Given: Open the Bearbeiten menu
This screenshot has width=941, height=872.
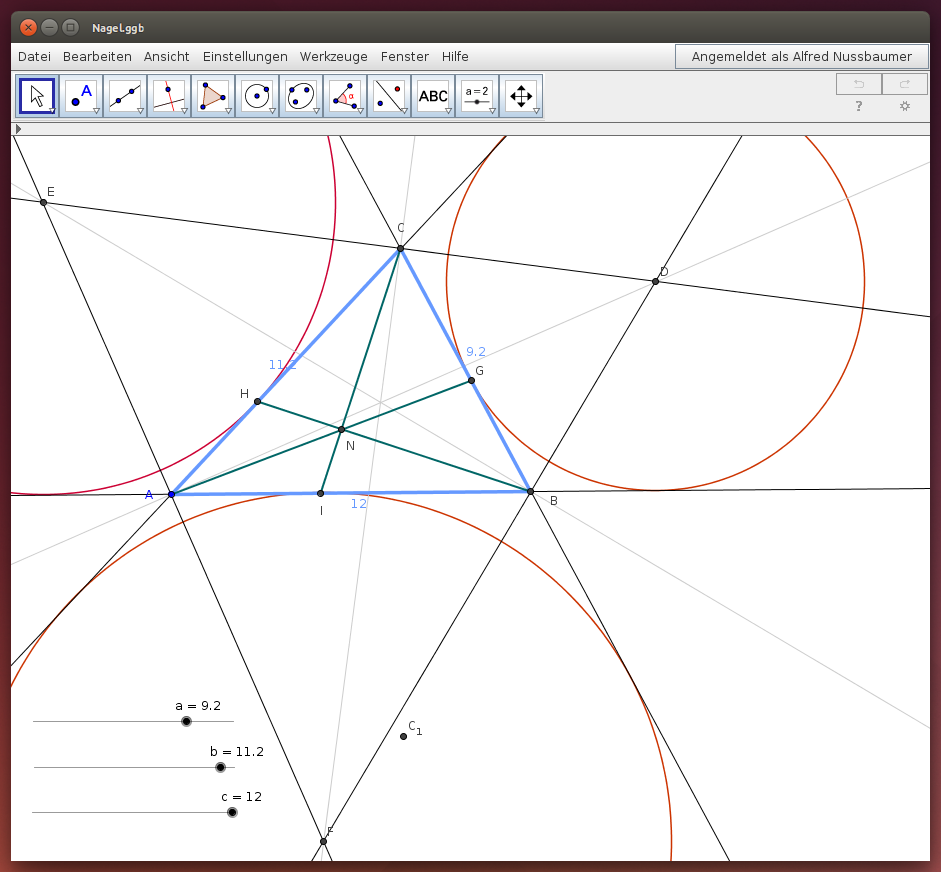Looking at the screenshot, I should coord(97,56).
